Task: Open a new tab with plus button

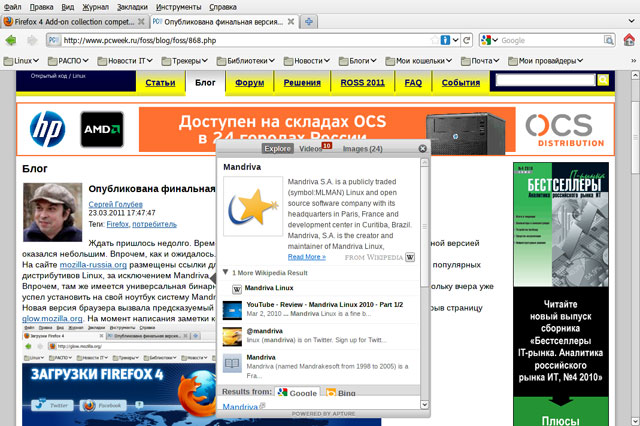Action: pyautogui.click(x=310, y=21)
